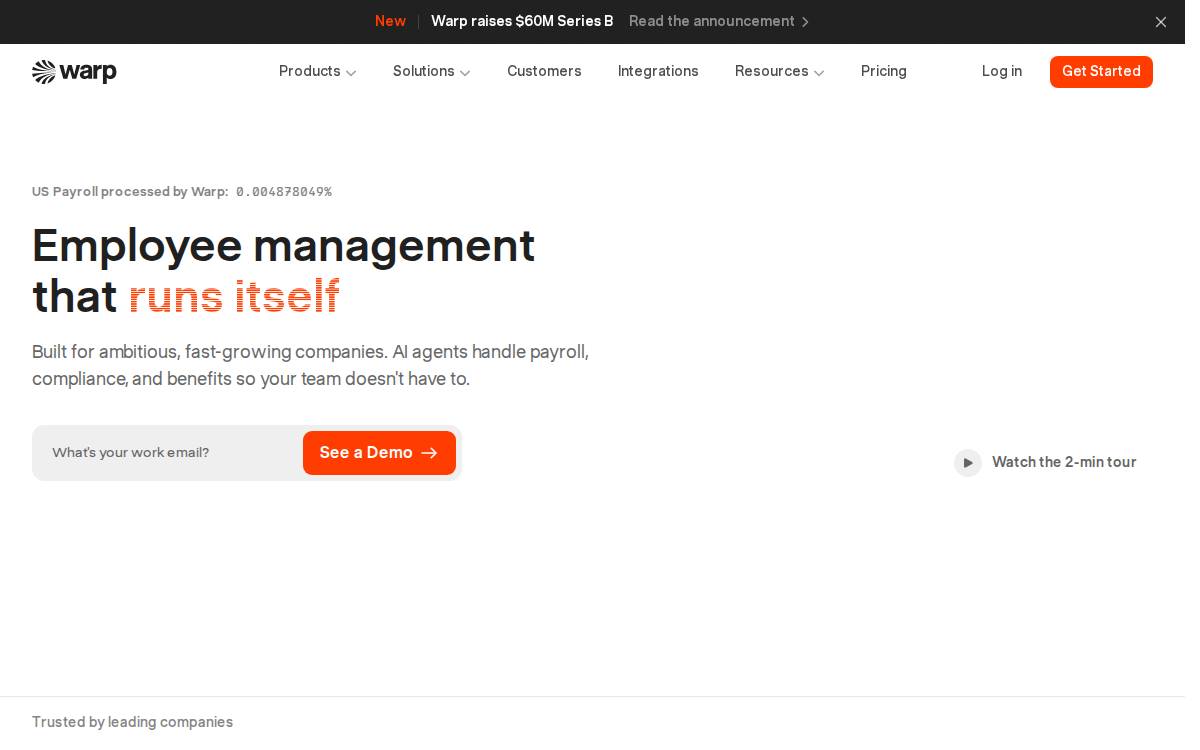Click the 'Employee management' headline
Image resolution: width=1200 pixels, height=750 pixels.
point(284,246)
